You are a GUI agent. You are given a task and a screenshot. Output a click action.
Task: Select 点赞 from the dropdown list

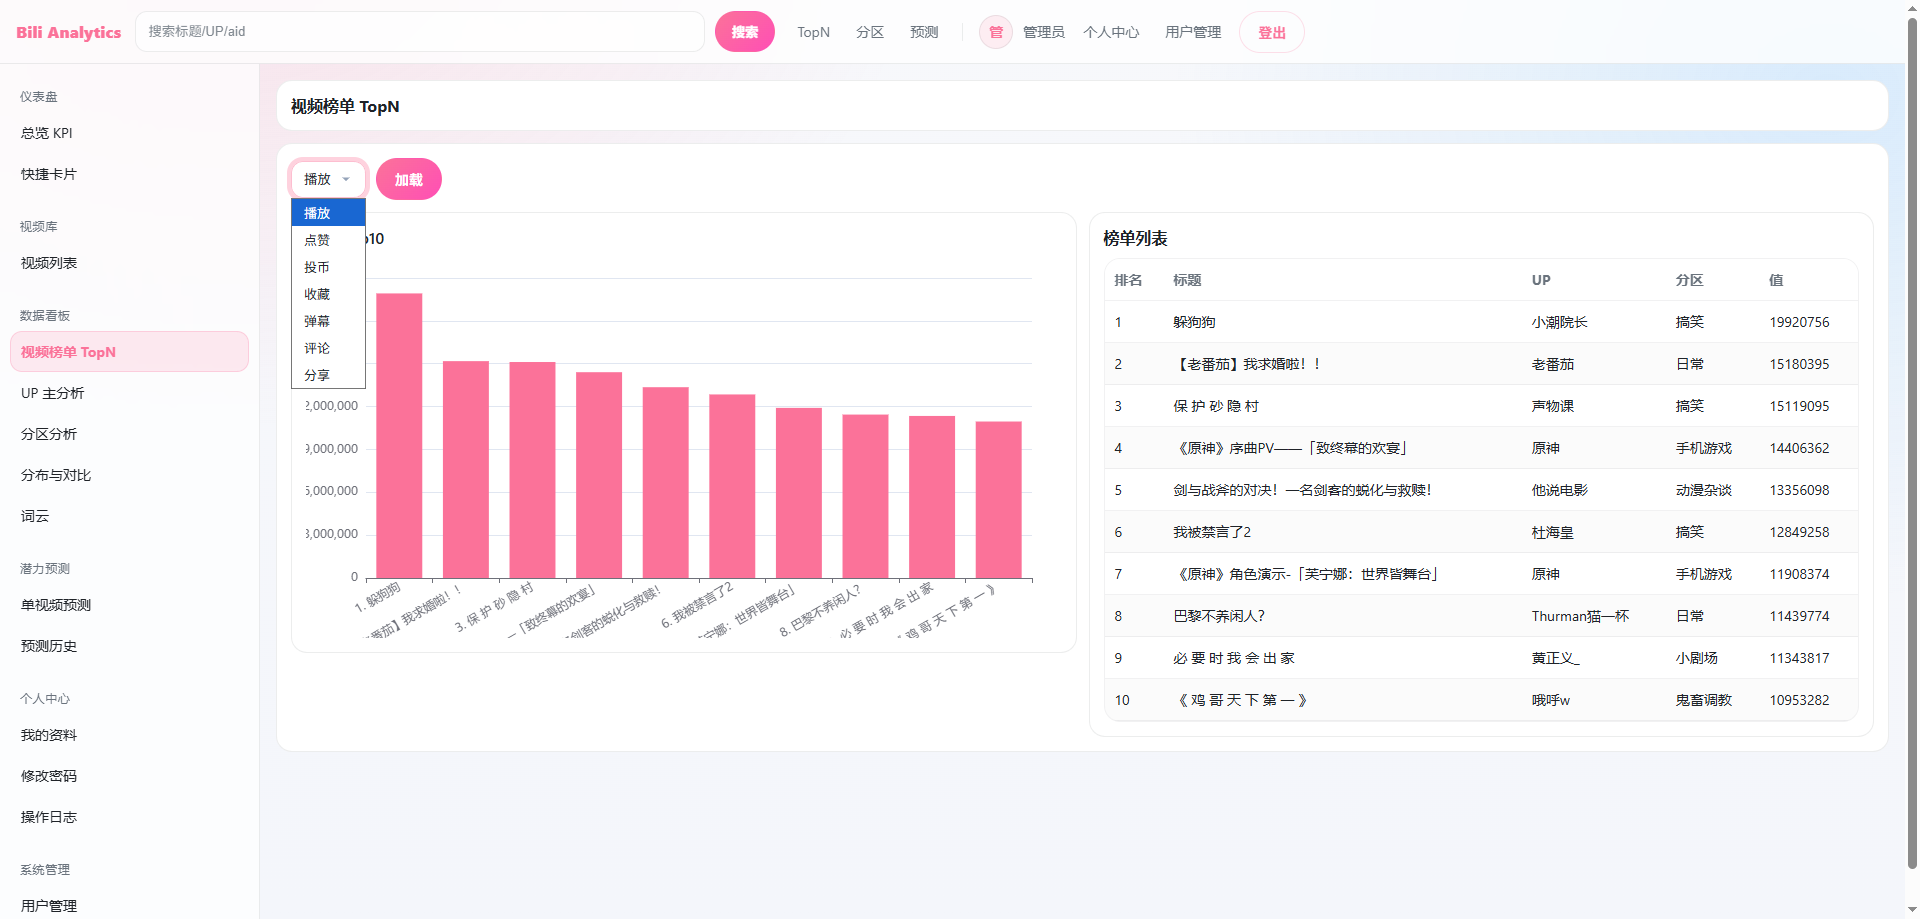(317, 240)
